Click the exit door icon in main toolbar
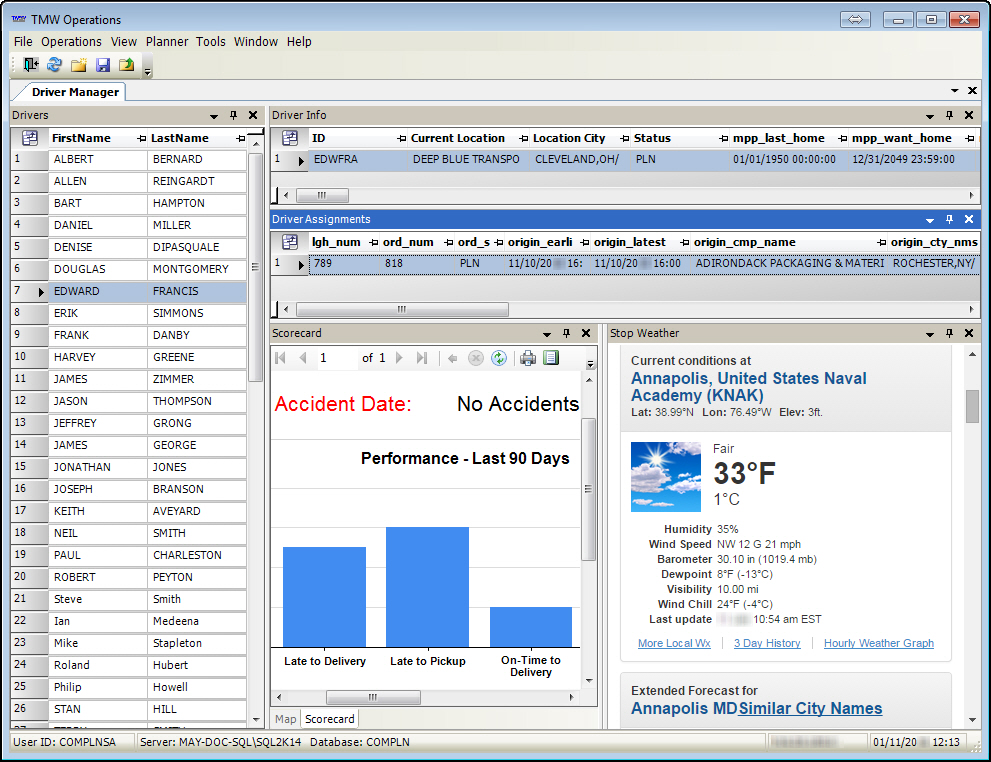This screenshot has height=762, width=991. 31,65
